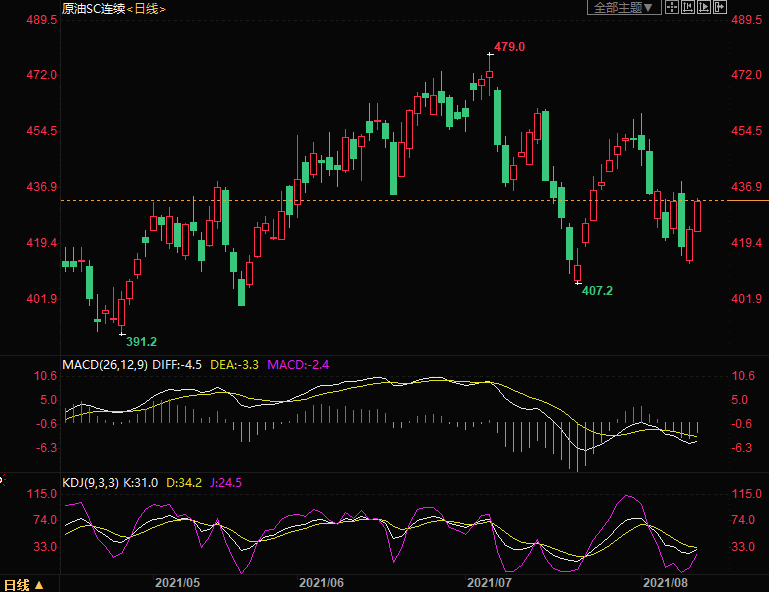The width and height of the screenshot is (769, 592).
Task: Expand the 日线 period selector at bottom
Action: tap(24, 585)
